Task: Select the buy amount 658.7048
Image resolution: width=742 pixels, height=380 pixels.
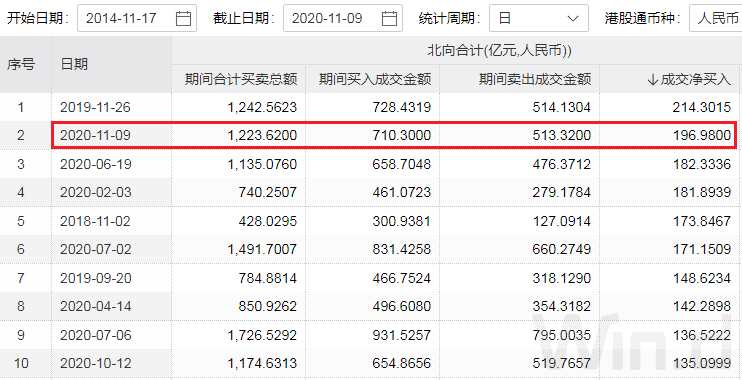Action: [402, 164]
